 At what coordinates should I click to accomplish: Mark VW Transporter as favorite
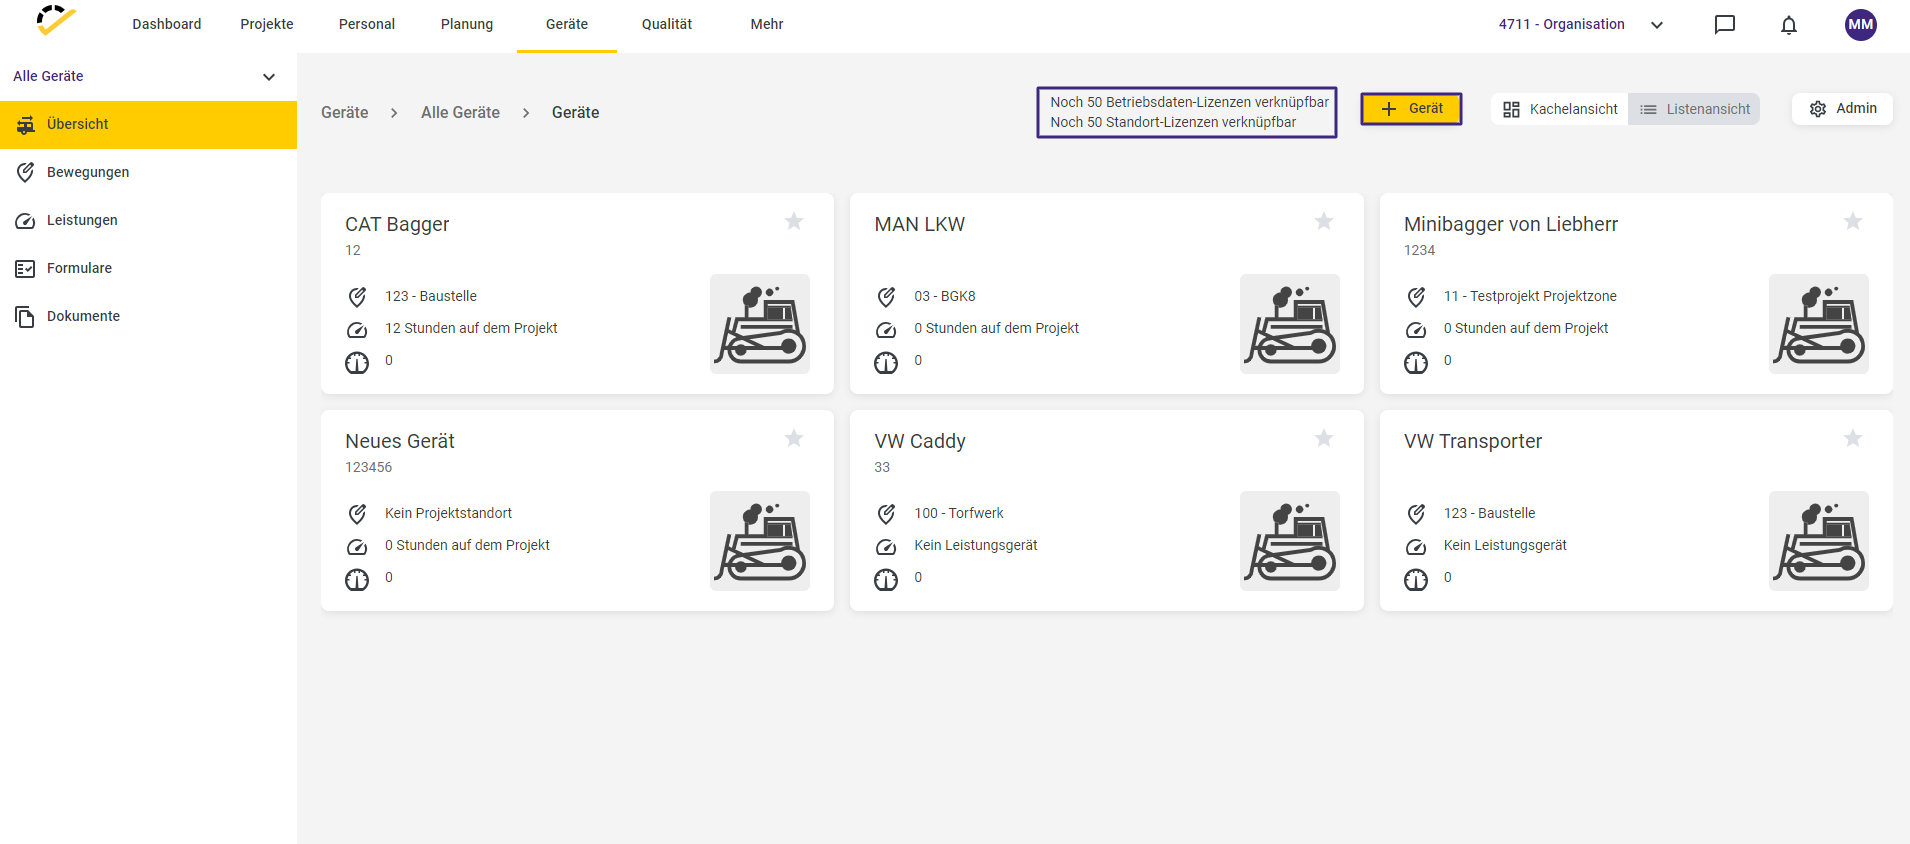tap(1853, 438)
